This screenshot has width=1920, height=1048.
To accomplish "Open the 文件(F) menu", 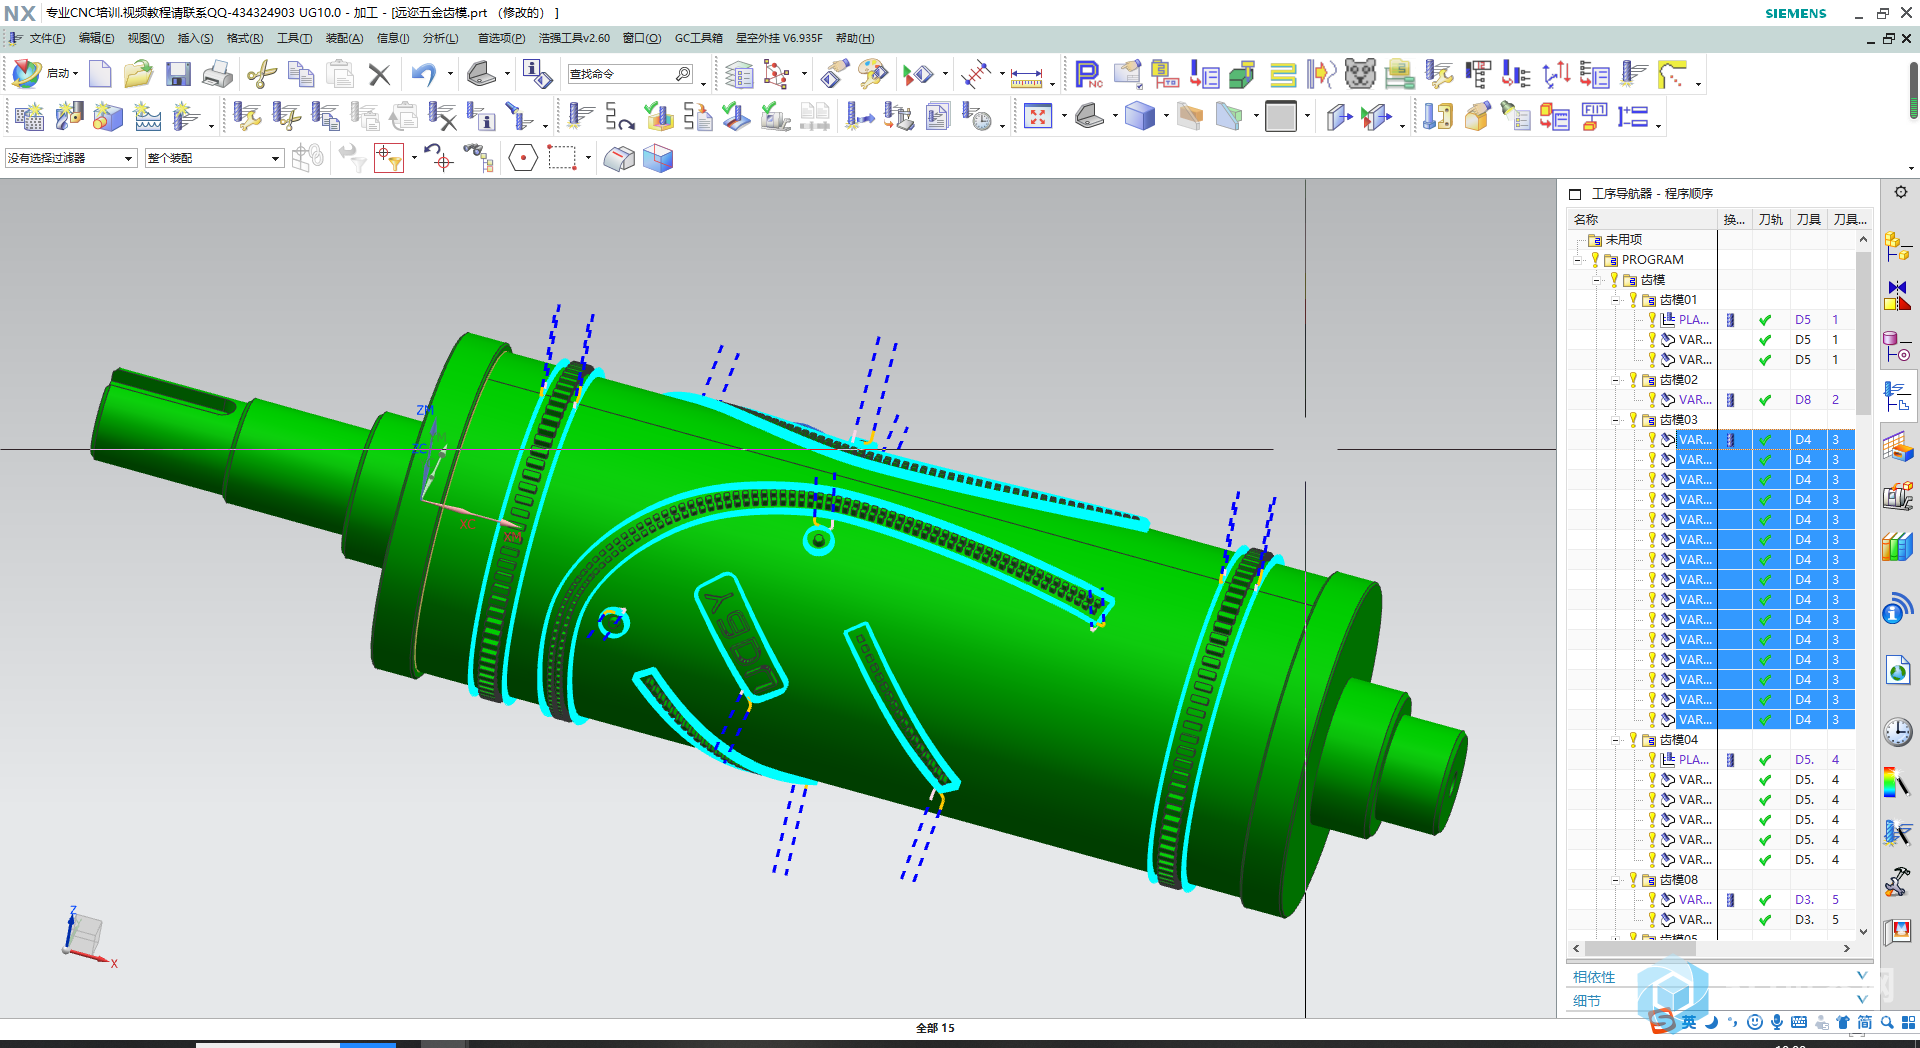I will 47,38.
